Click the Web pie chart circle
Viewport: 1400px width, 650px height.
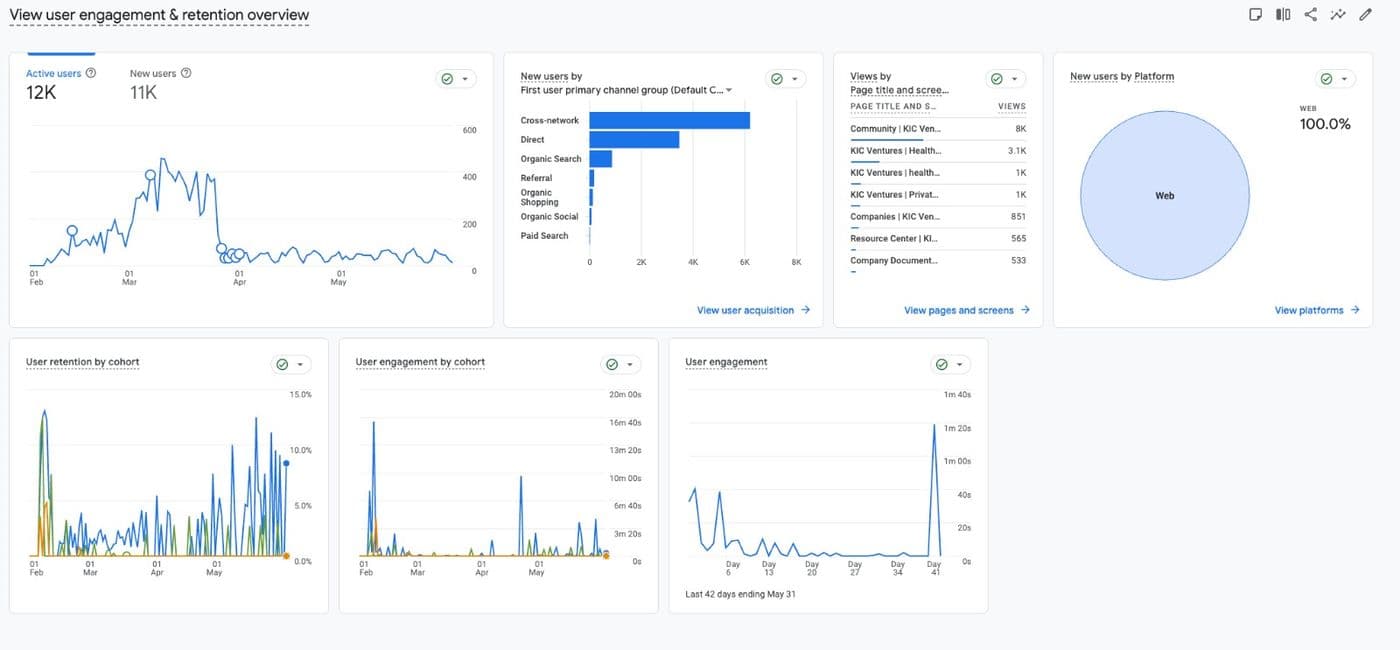1165,195
